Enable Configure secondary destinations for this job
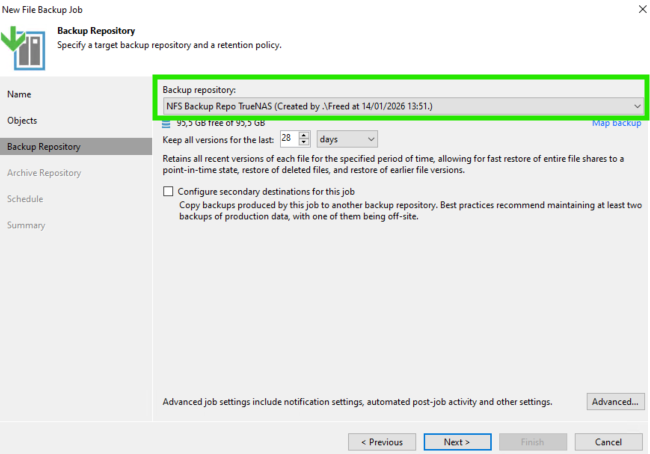The image size is (650, 454). (168, 191)
